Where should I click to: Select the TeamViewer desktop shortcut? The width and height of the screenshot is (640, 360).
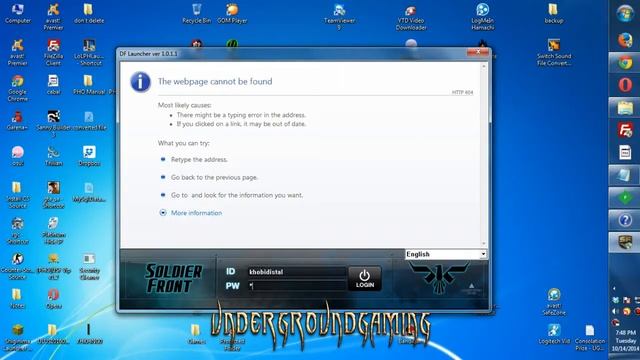coord(339,16)
